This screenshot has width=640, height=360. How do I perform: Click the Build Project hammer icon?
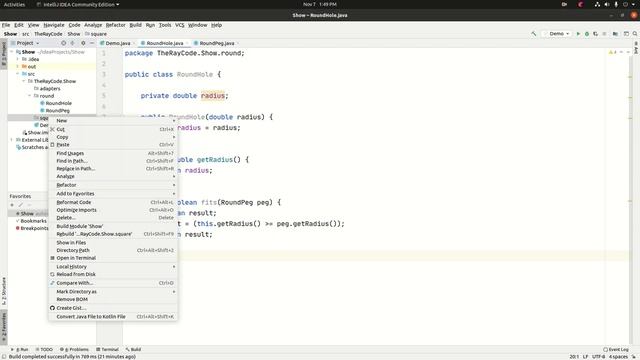coord(533,34)
